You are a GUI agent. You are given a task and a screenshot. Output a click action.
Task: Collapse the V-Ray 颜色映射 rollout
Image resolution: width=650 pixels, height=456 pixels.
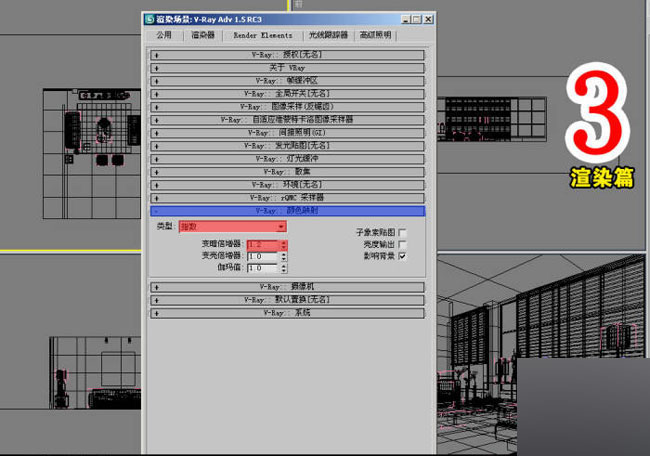(287, 211)
